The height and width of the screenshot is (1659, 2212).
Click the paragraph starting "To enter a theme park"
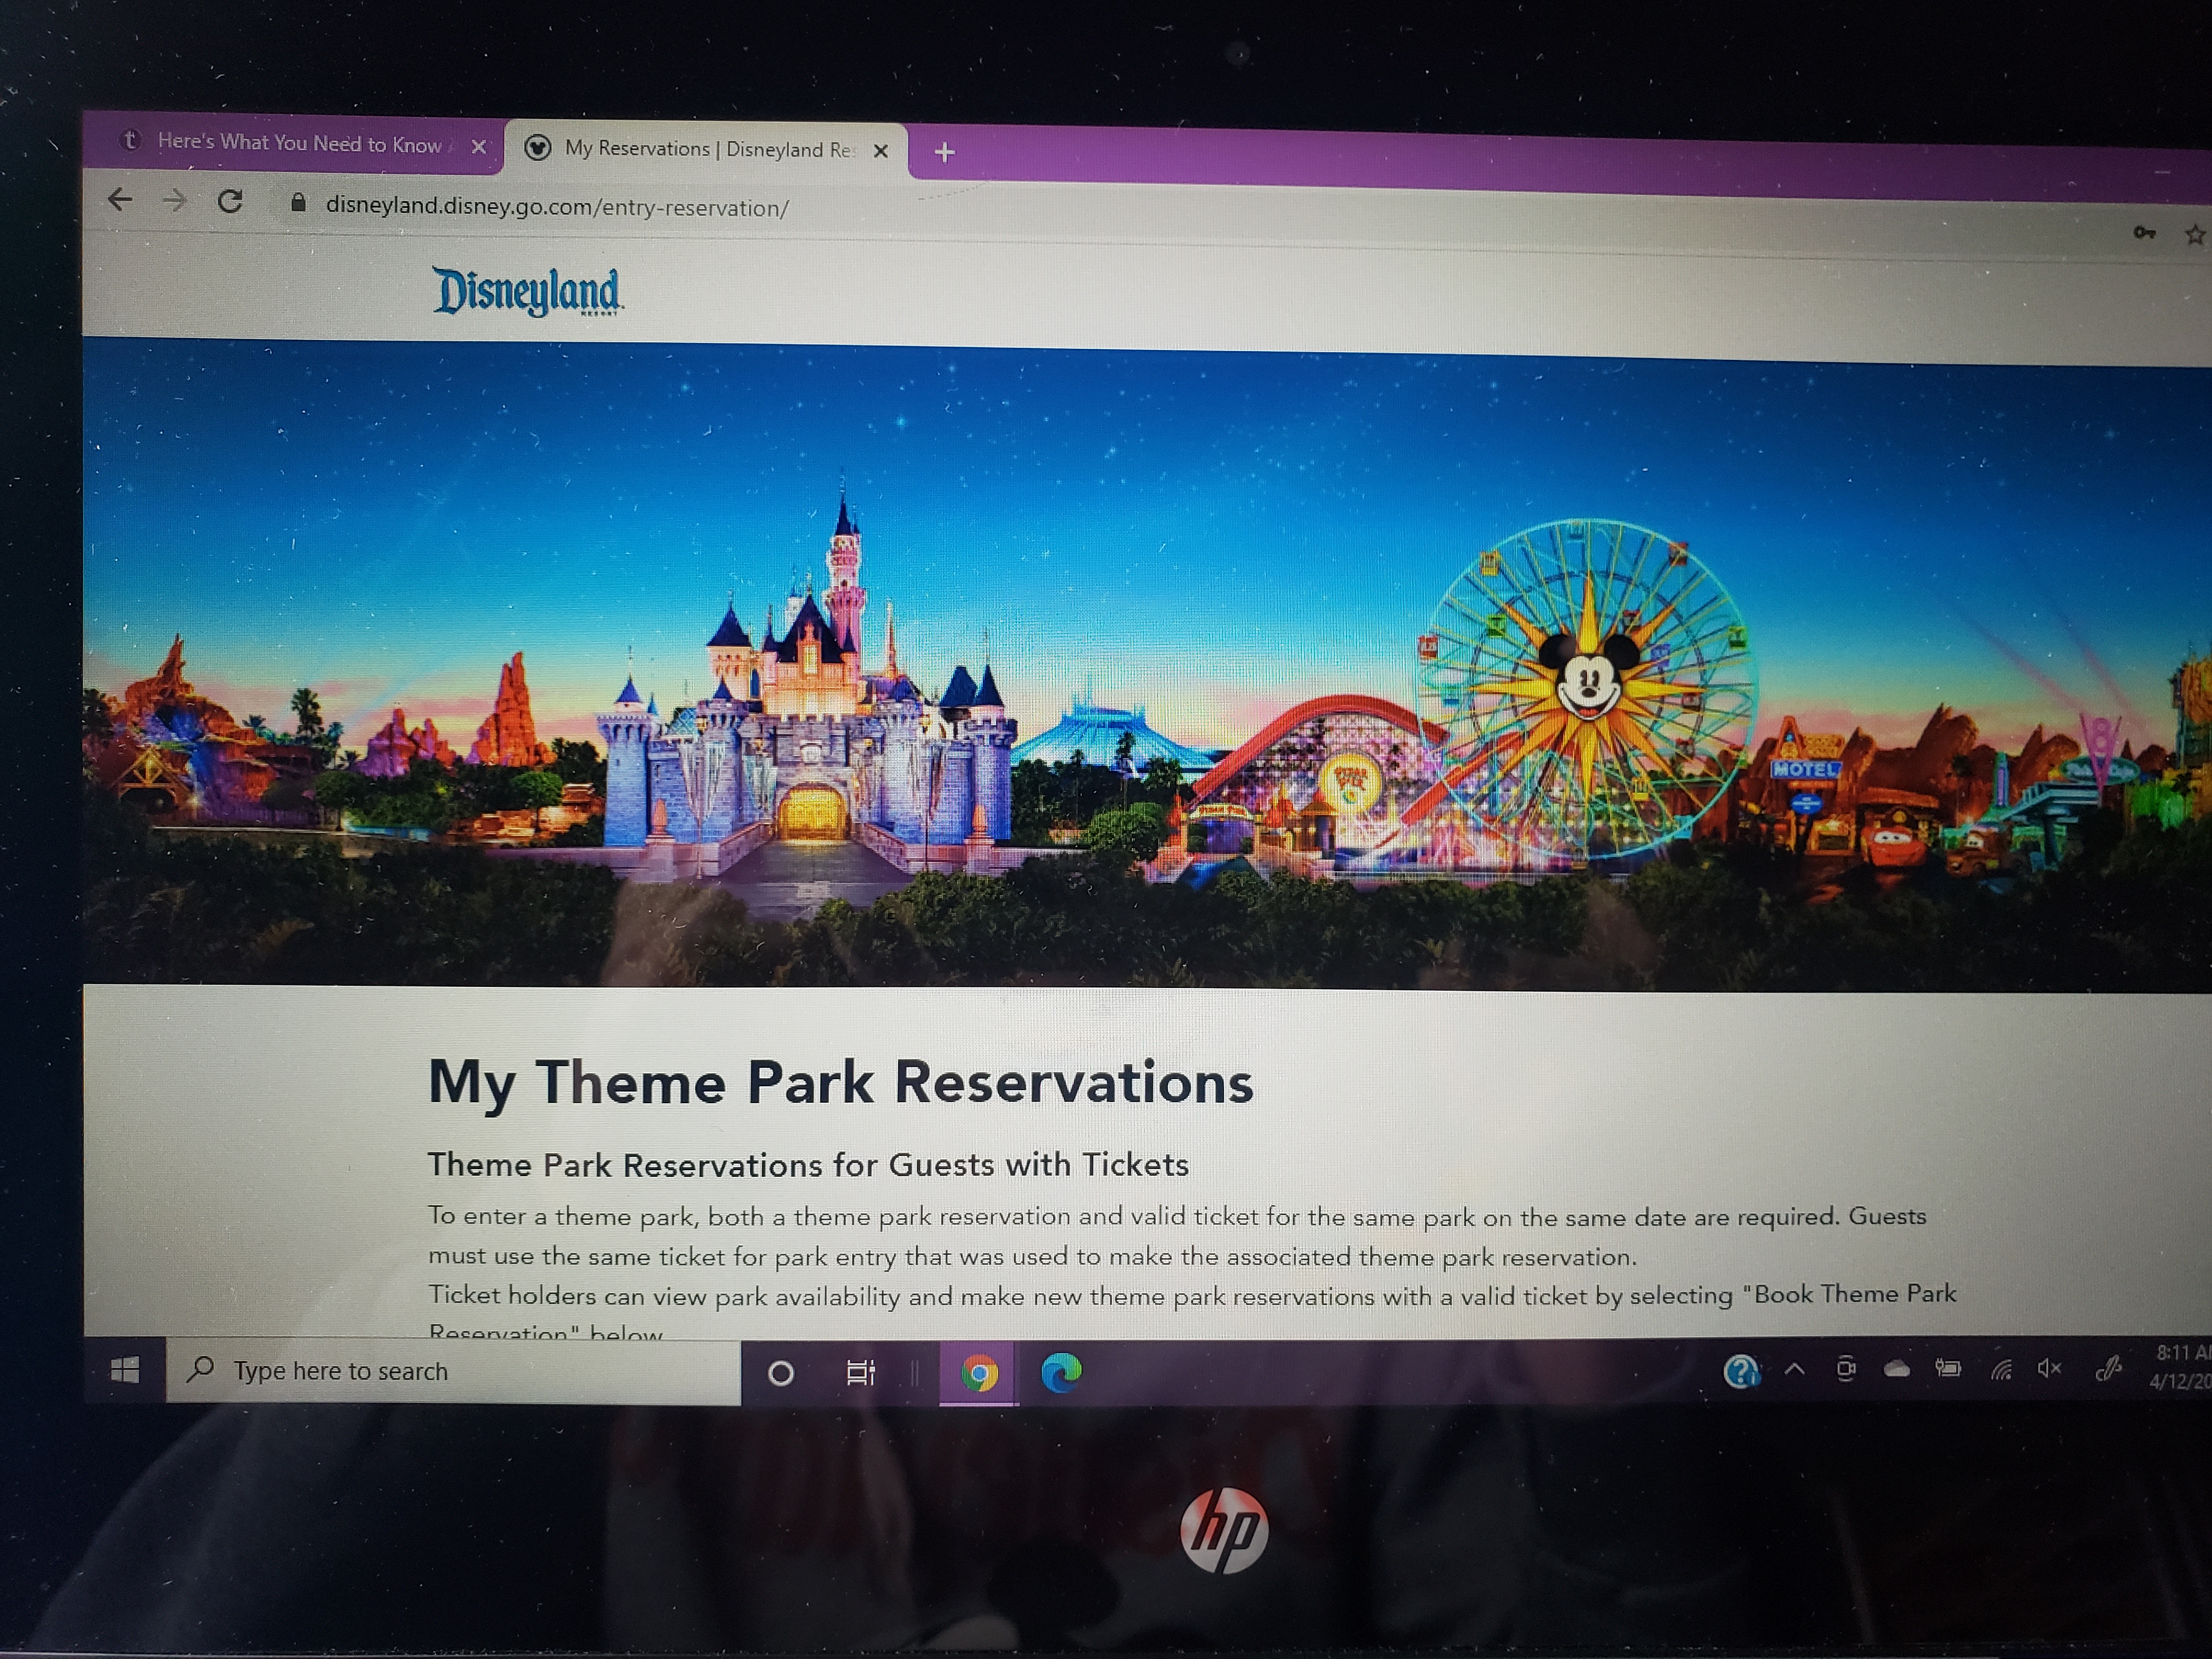[x=1177, y=1236]
